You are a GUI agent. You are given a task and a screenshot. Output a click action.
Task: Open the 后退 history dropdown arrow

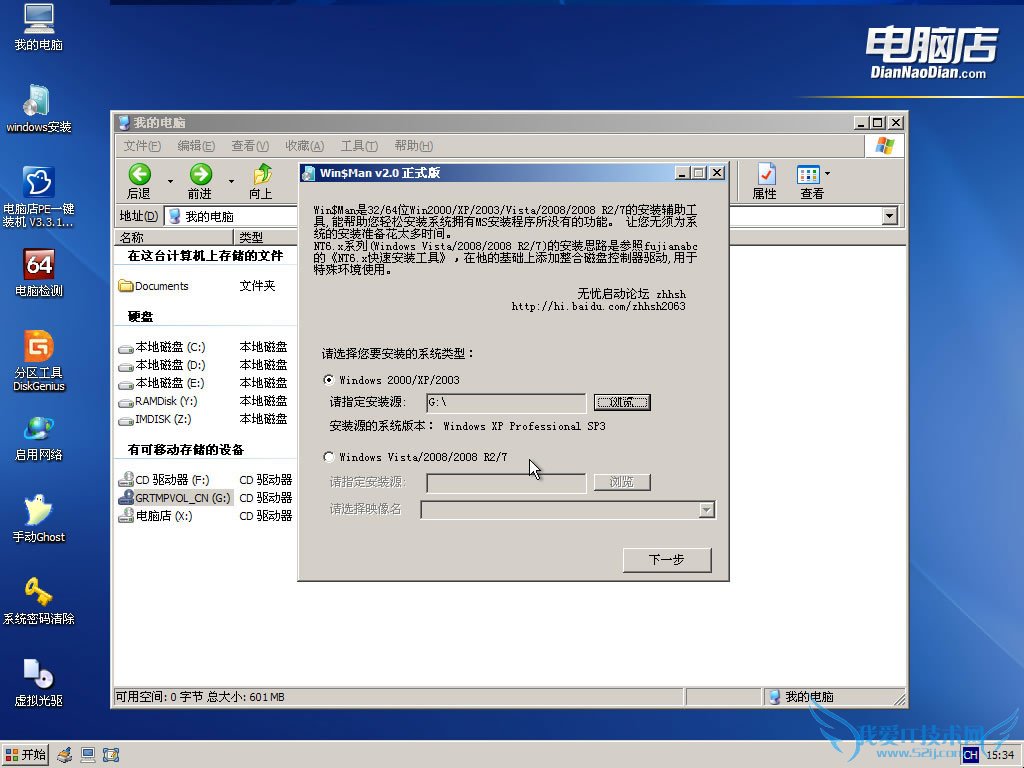pyautogui.click(x=170, y=181)
